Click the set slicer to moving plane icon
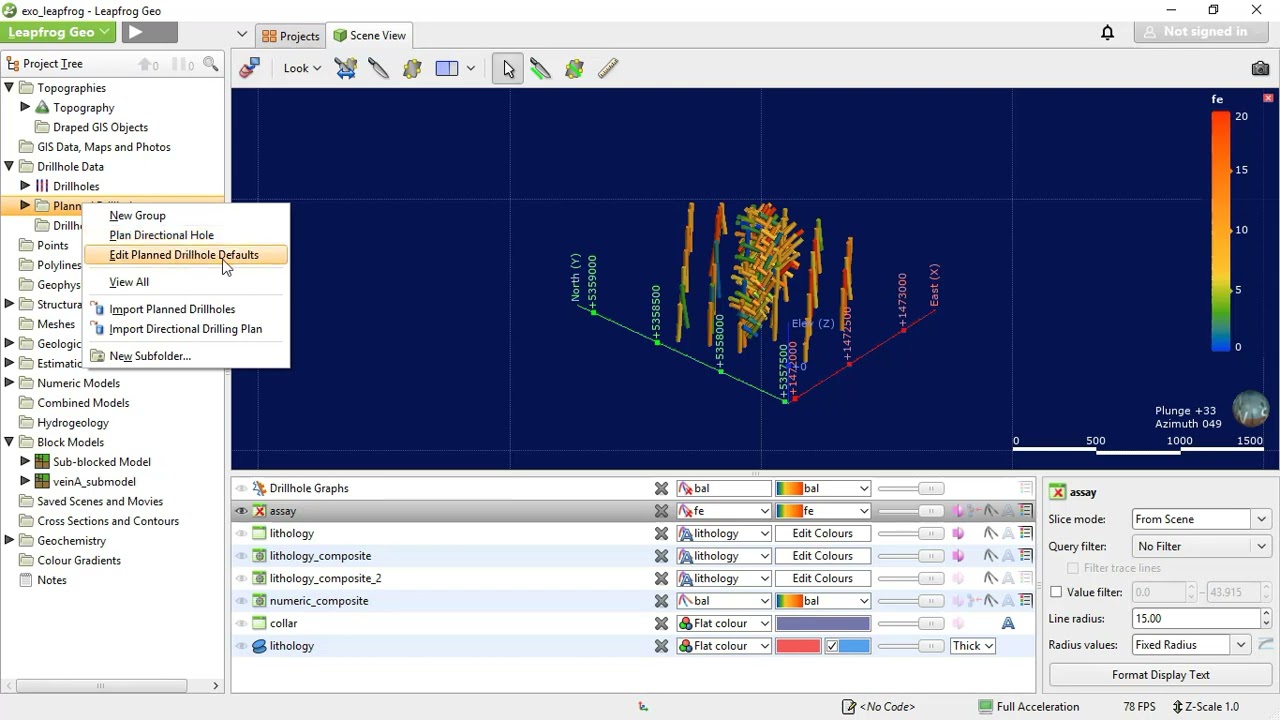 (345, 68)
